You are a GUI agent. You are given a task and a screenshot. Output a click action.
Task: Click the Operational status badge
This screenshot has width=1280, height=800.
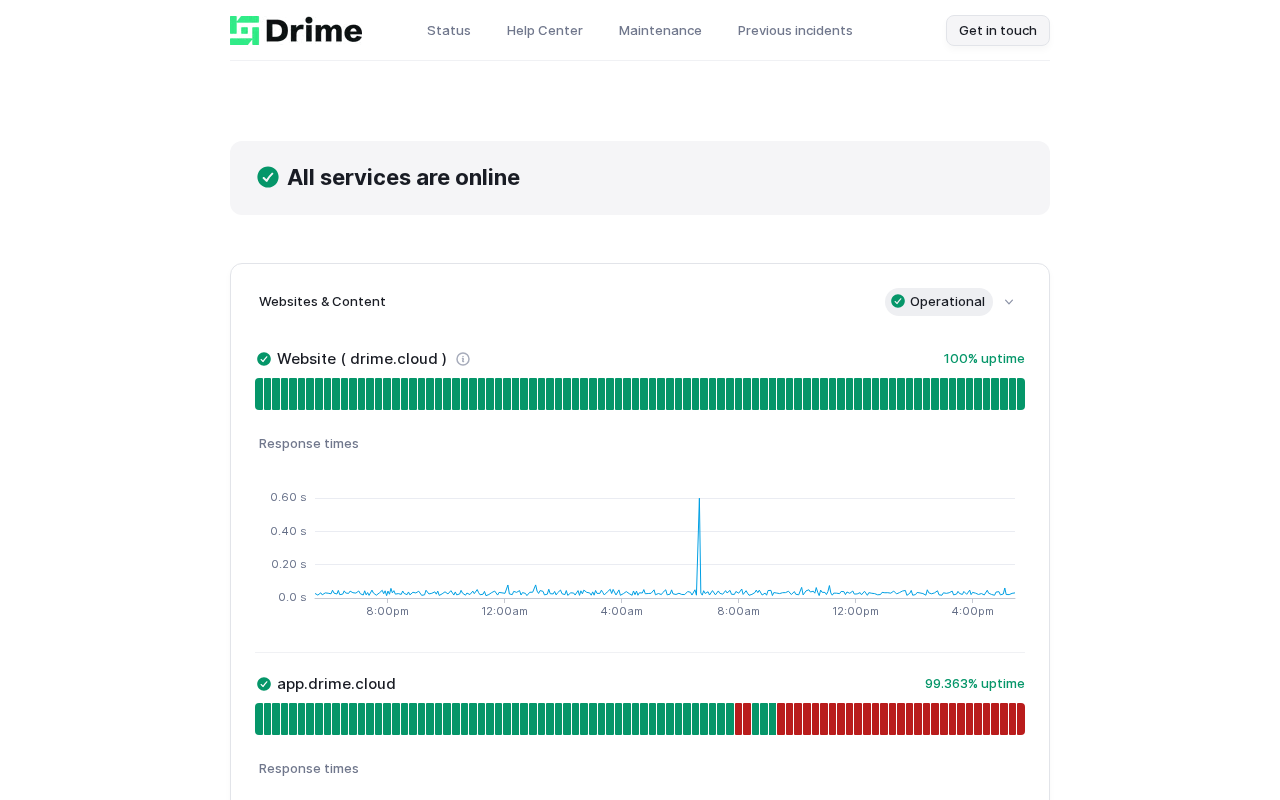click(939, 302)
